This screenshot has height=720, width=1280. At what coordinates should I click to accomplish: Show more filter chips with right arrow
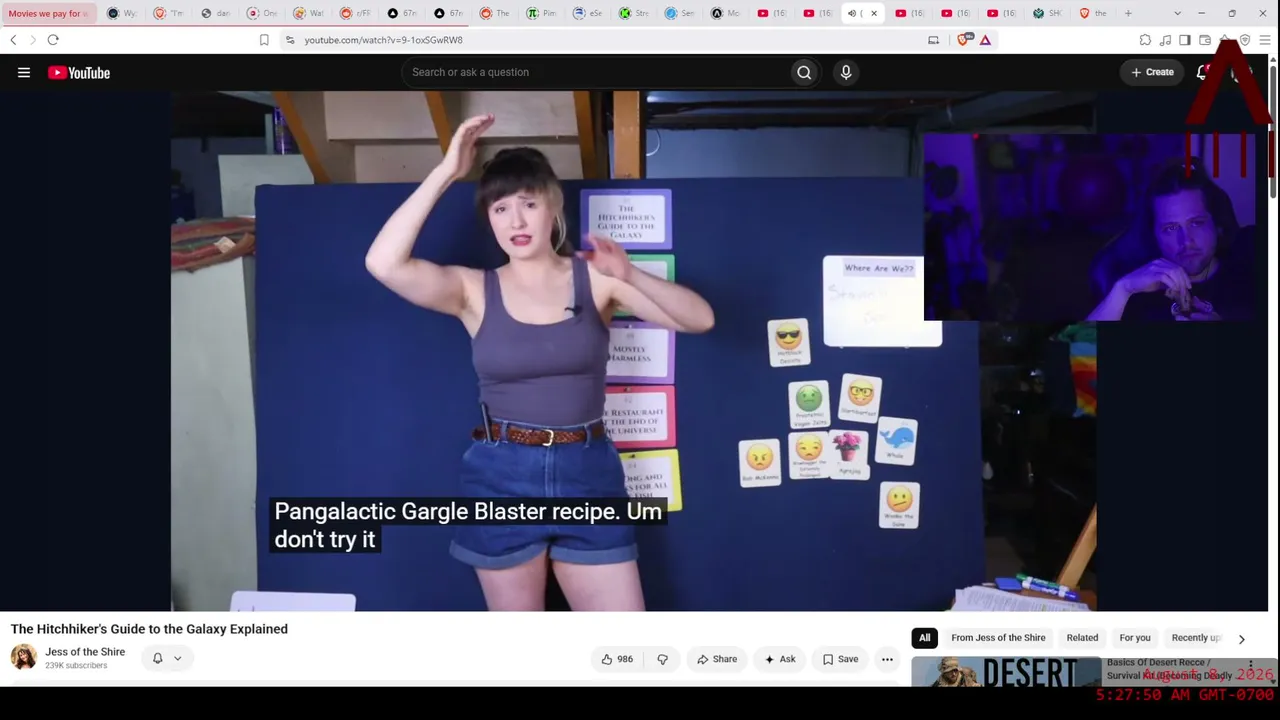point(1242,639)
